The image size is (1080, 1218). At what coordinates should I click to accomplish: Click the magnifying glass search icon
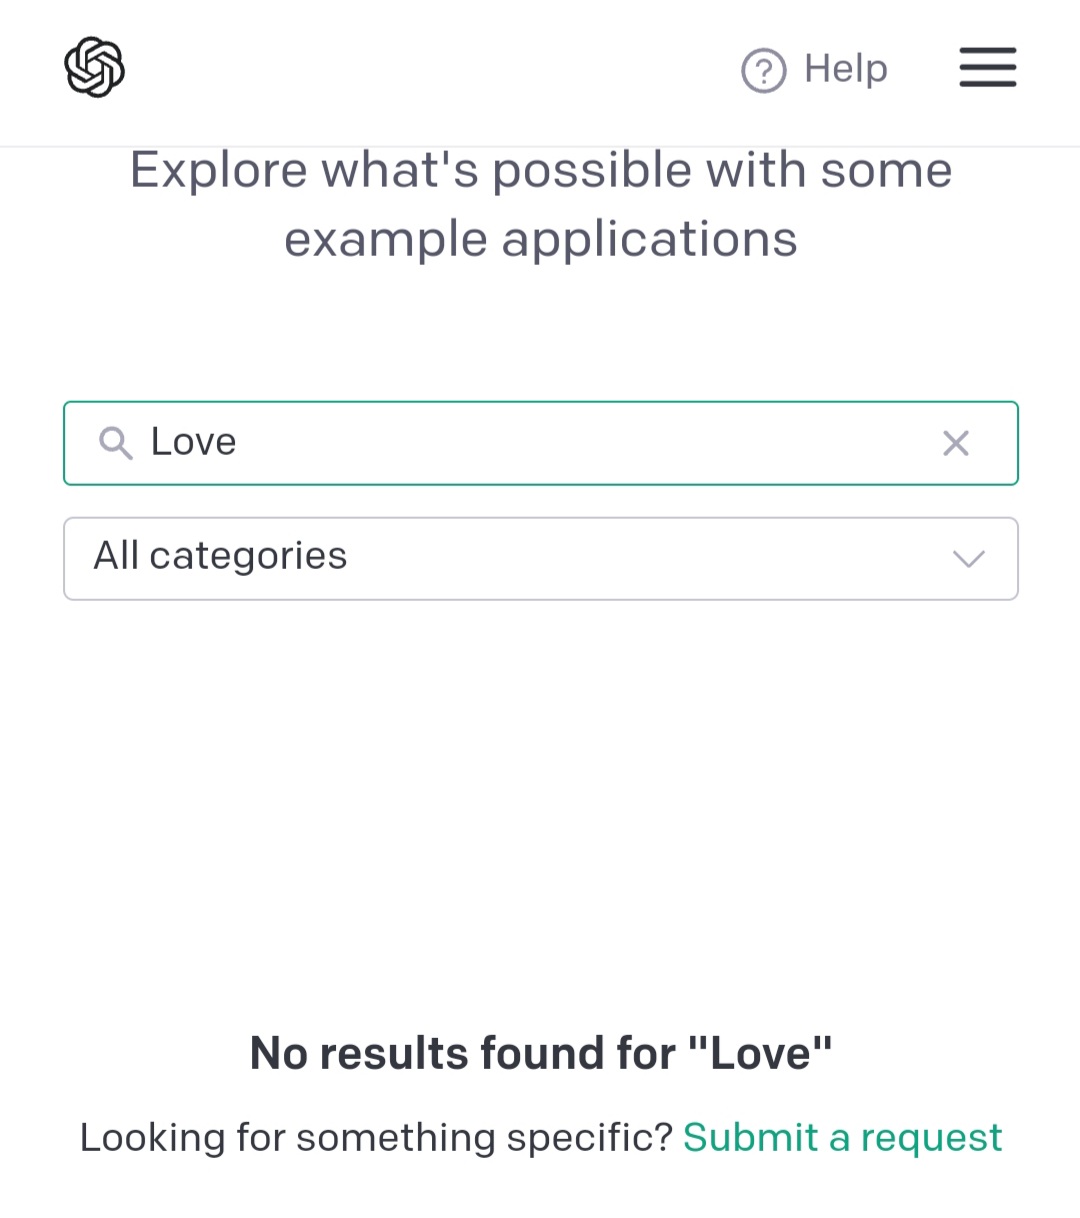click(116, 443)
